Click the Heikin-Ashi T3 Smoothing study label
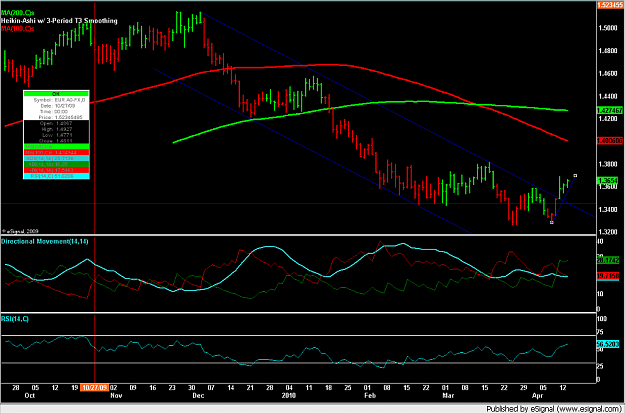 59,21
